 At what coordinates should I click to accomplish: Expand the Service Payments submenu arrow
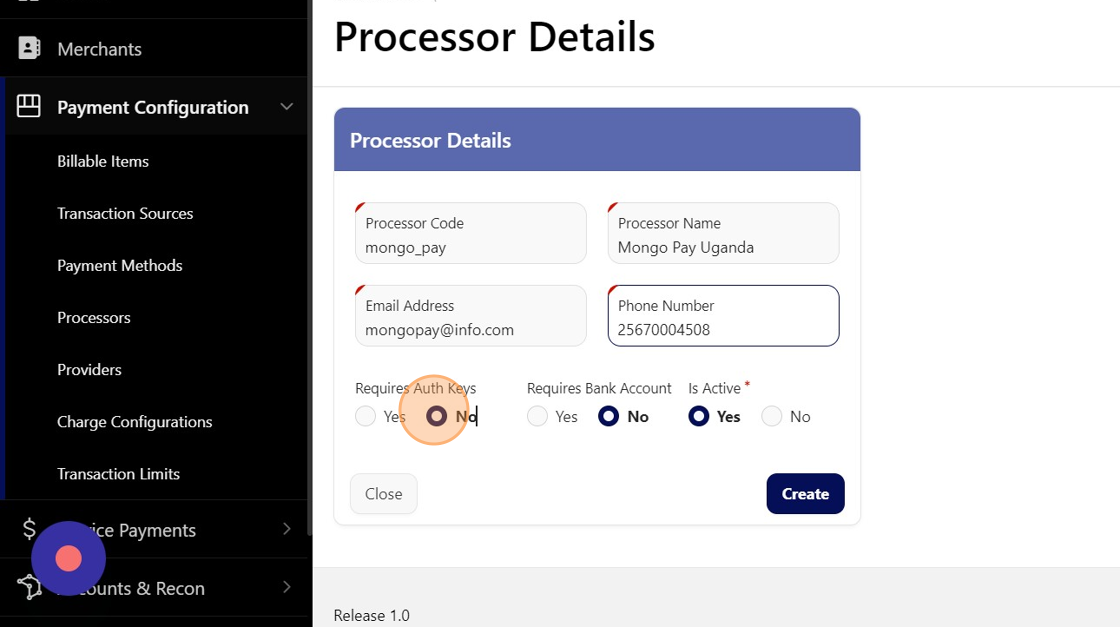pos(287,529)
